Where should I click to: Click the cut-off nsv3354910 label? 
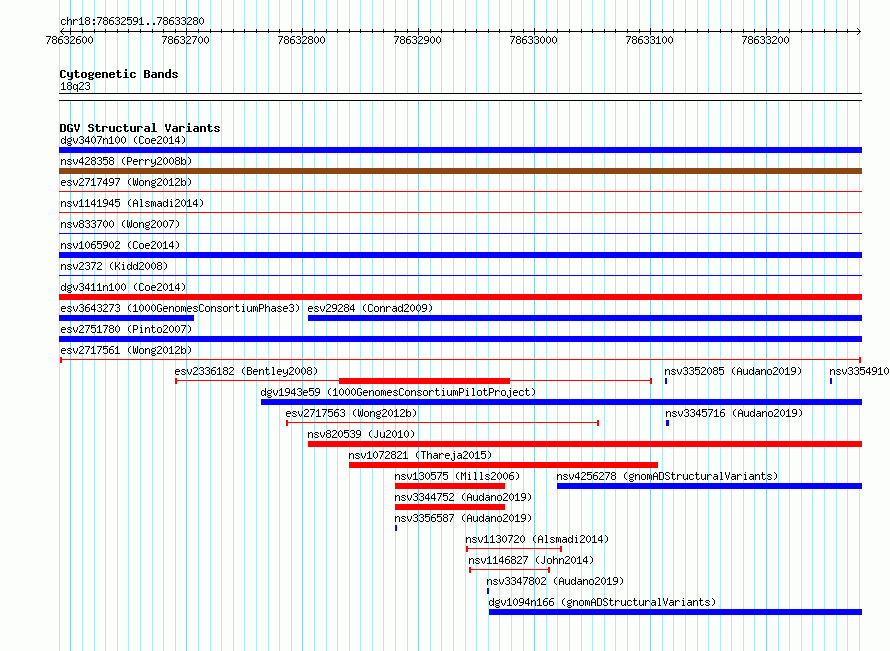pos(859,371)
